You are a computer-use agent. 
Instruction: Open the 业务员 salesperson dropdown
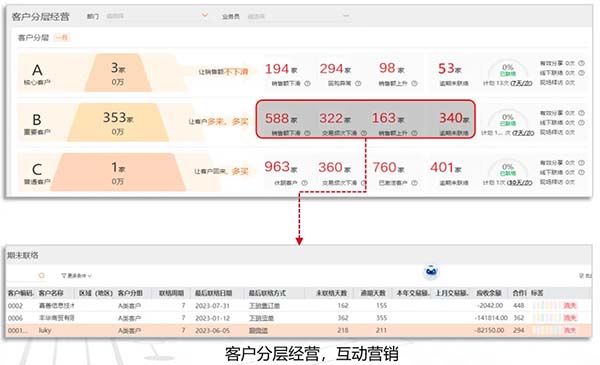pyautogui.click(x=298, y=16)
